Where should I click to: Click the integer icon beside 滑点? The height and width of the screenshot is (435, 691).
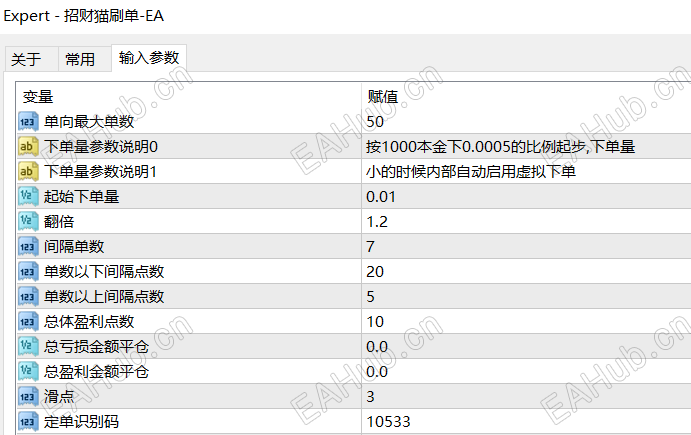pyautogui.click(x=28, y=397)
